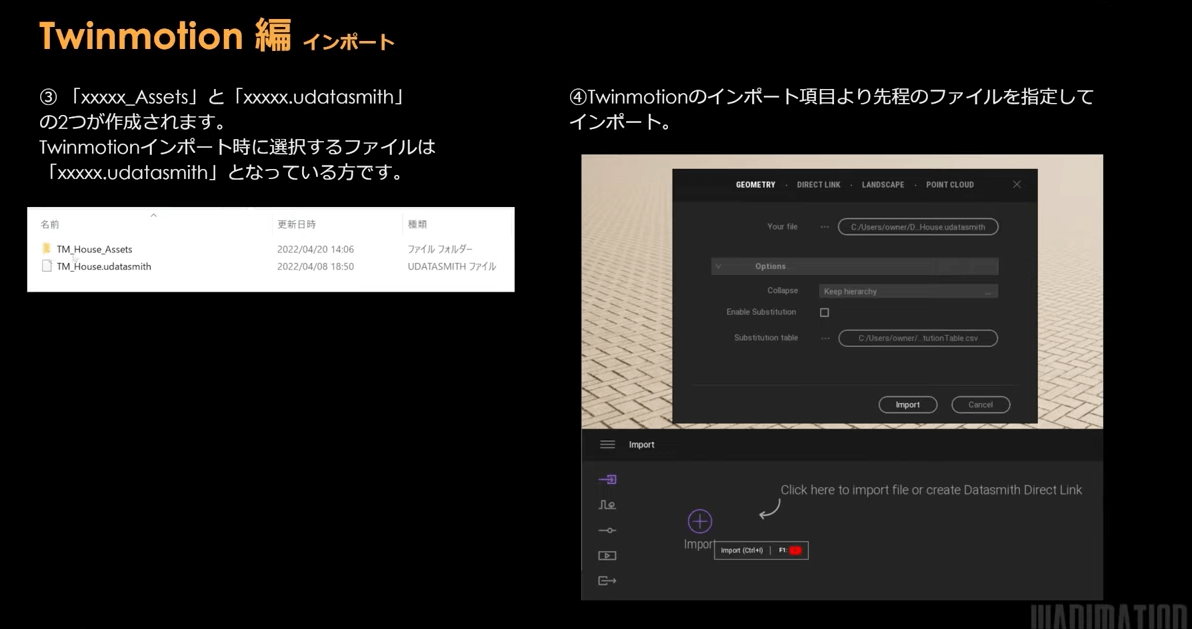Screen dimensions: 1192x629
Task: Click the Substitution table label
Action: (766, 338)
